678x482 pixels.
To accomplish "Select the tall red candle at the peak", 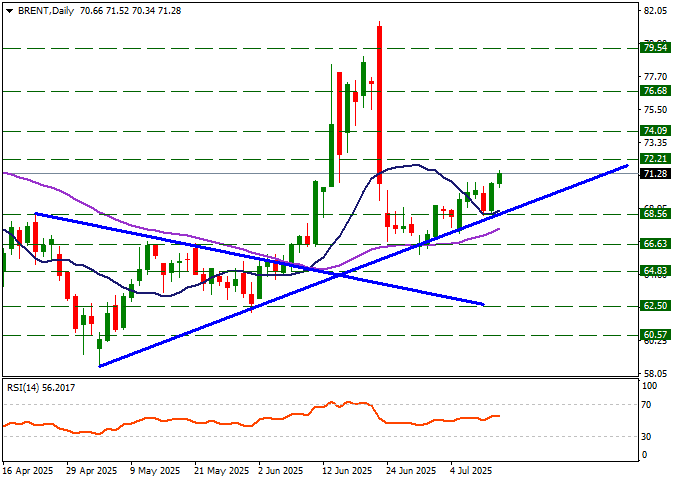I will 380,105.
